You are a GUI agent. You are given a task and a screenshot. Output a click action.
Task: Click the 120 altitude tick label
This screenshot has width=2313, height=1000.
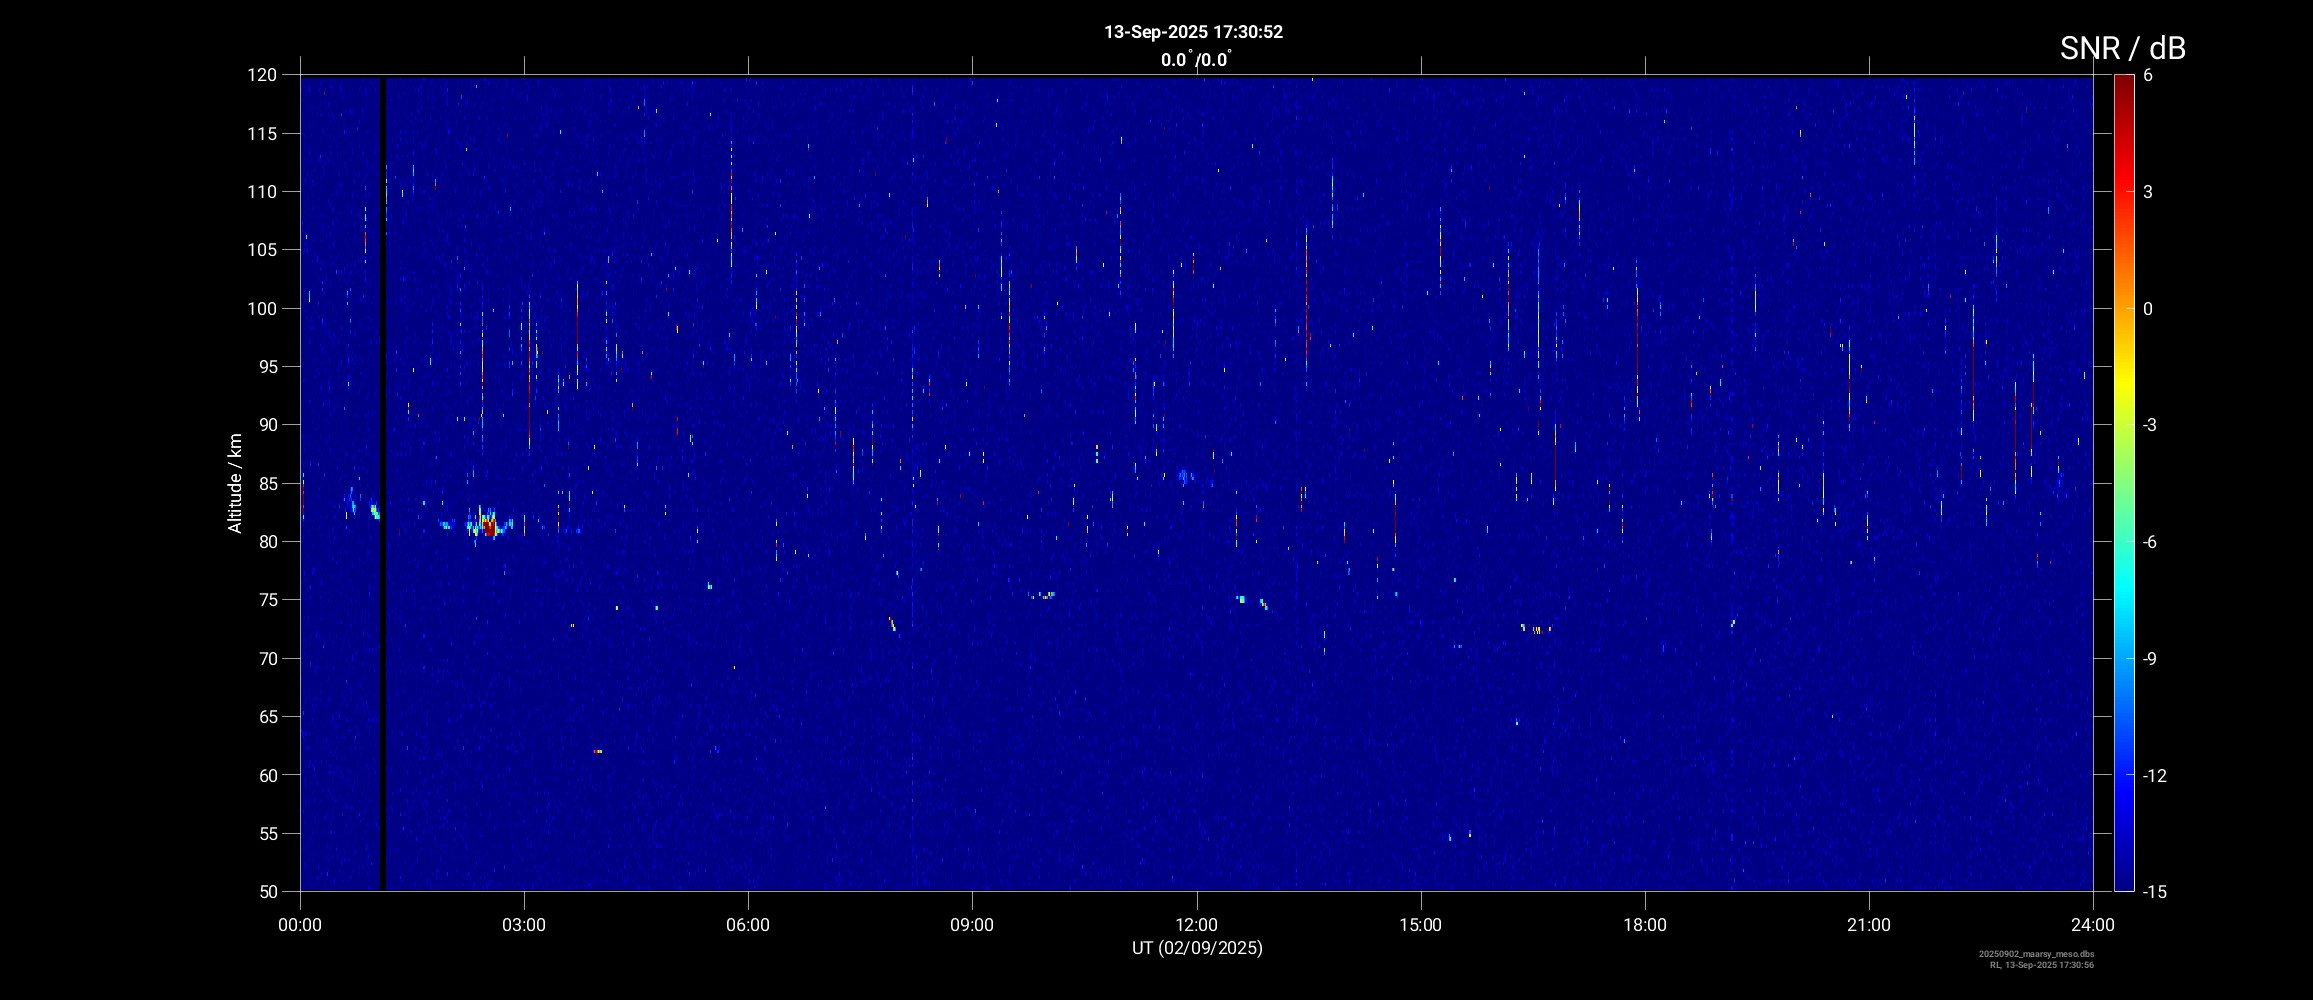pyautogui.click(x=262, y=75)
